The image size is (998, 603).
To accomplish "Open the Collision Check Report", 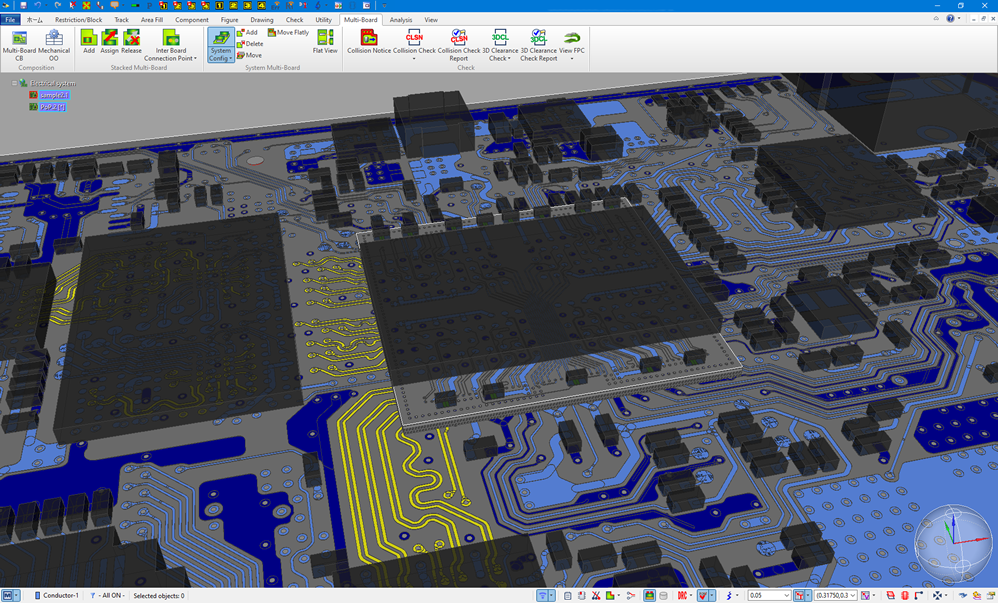I will (459, 44).
